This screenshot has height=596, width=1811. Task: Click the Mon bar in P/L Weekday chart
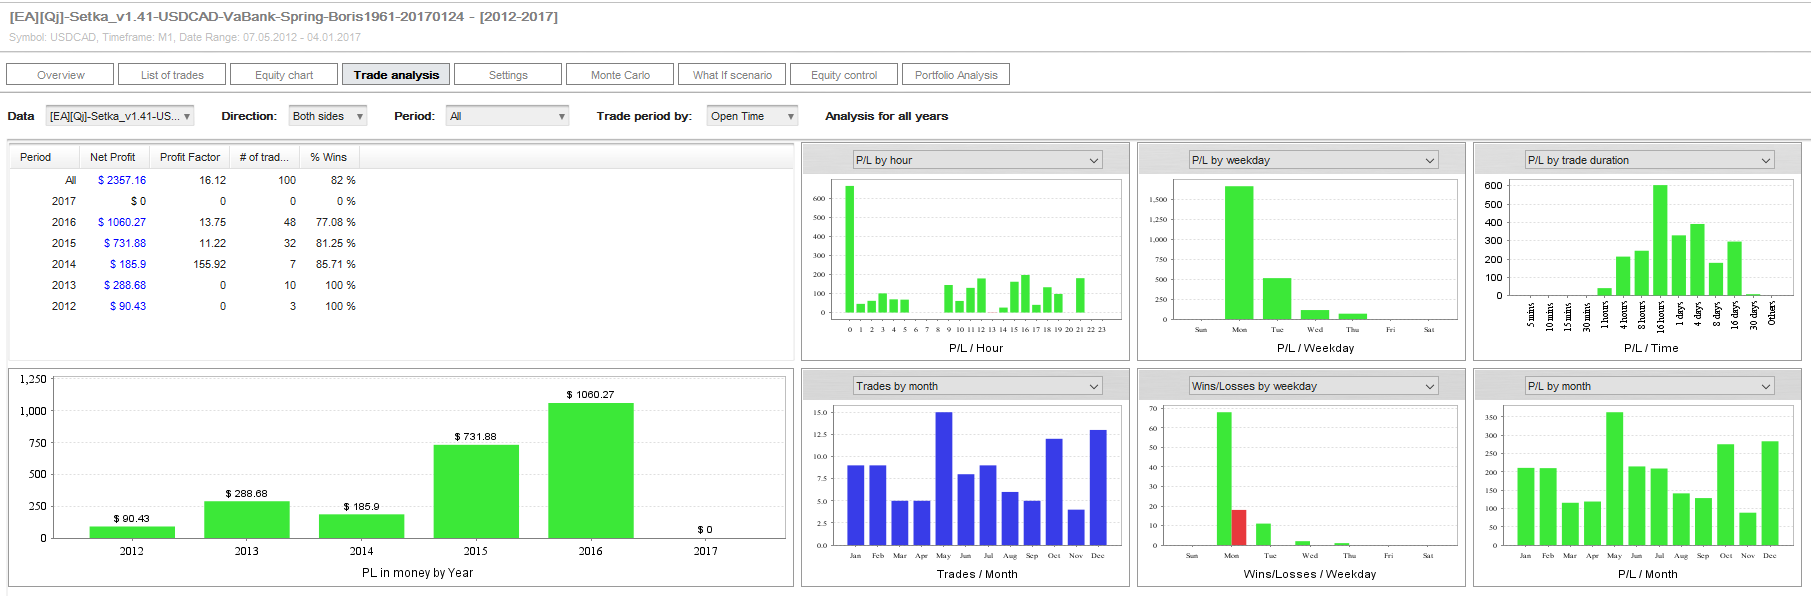[1239, 253]
